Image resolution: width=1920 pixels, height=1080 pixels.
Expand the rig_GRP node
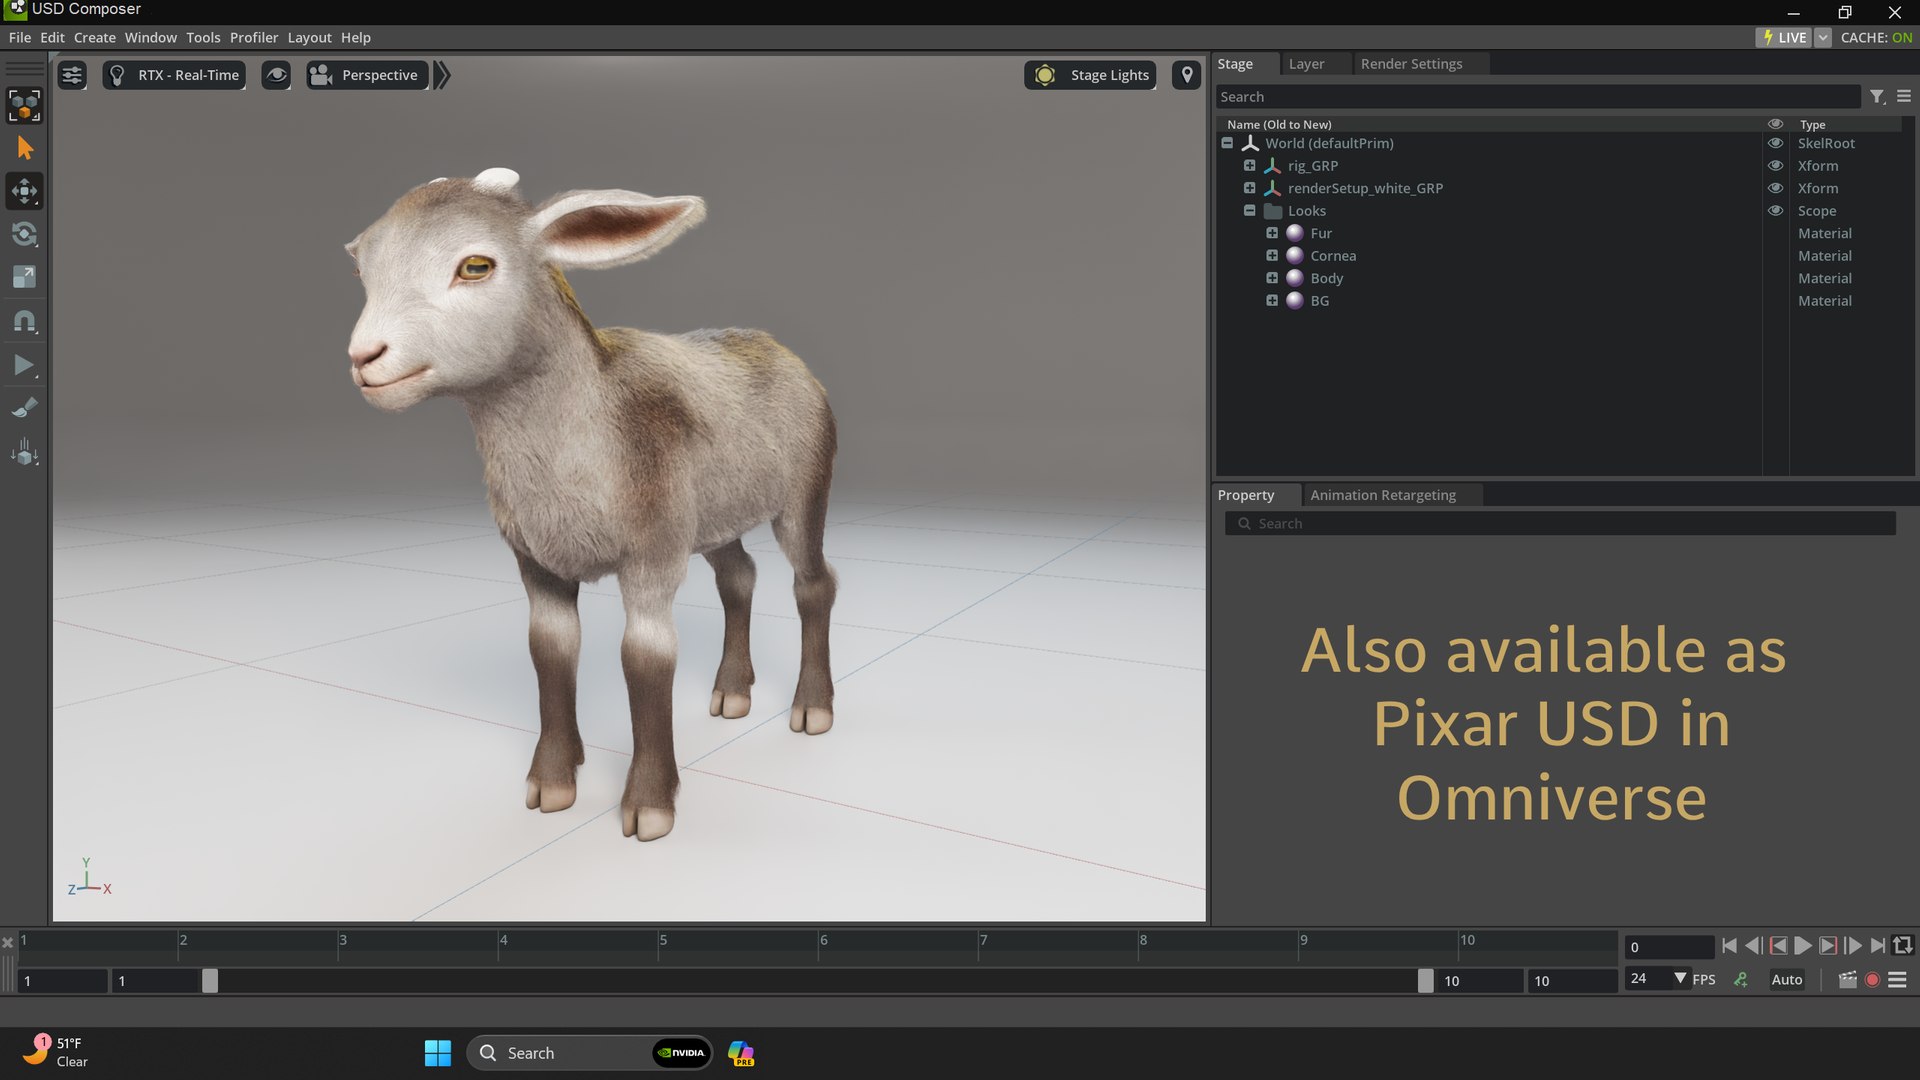coord(1249,166)
